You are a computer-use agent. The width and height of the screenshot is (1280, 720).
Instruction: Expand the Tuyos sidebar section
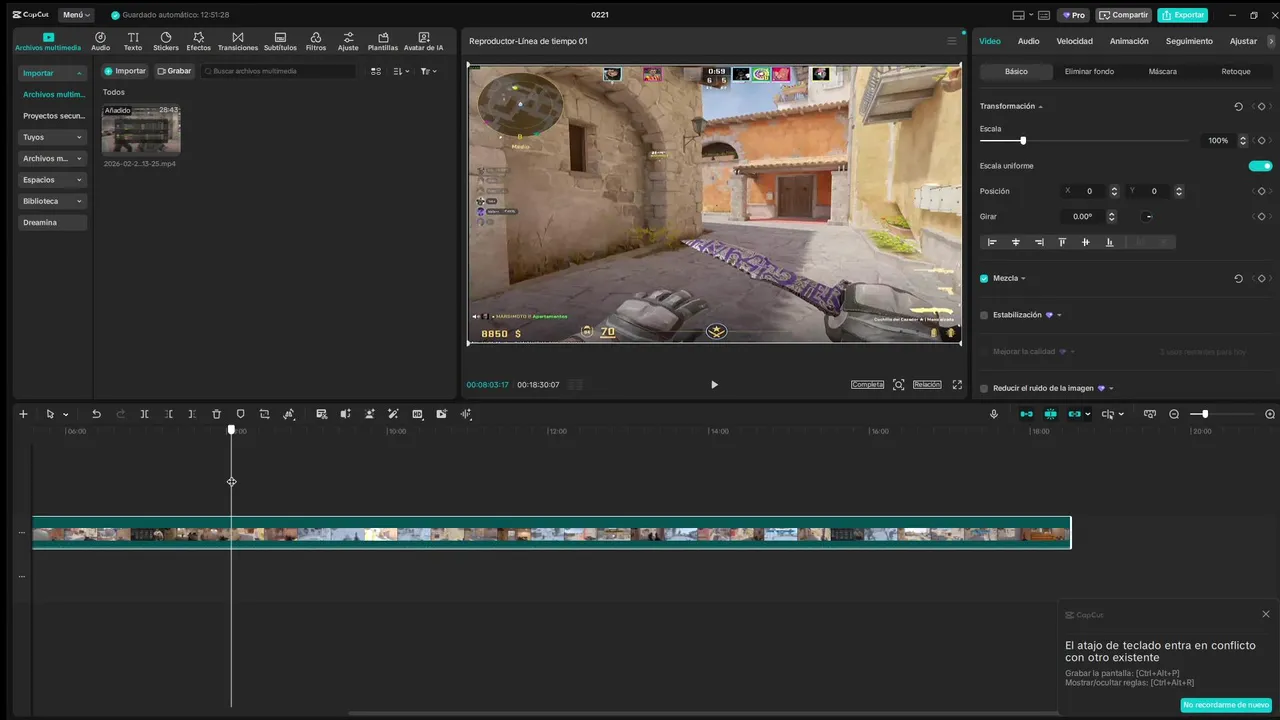click(x=79, y=137)
